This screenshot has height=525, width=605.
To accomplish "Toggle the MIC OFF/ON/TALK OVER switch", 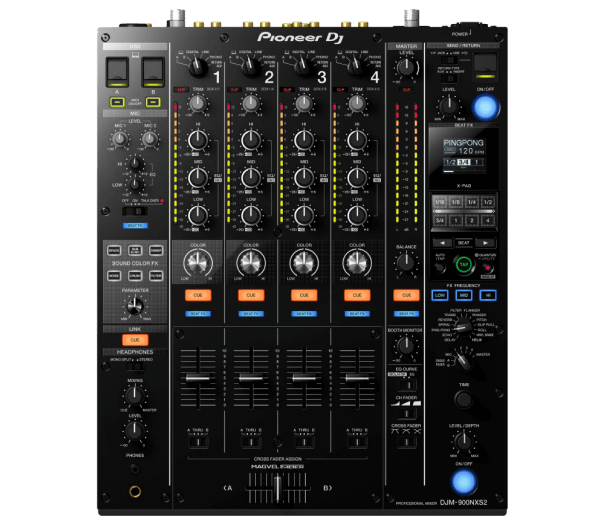I will pos(135,211).
